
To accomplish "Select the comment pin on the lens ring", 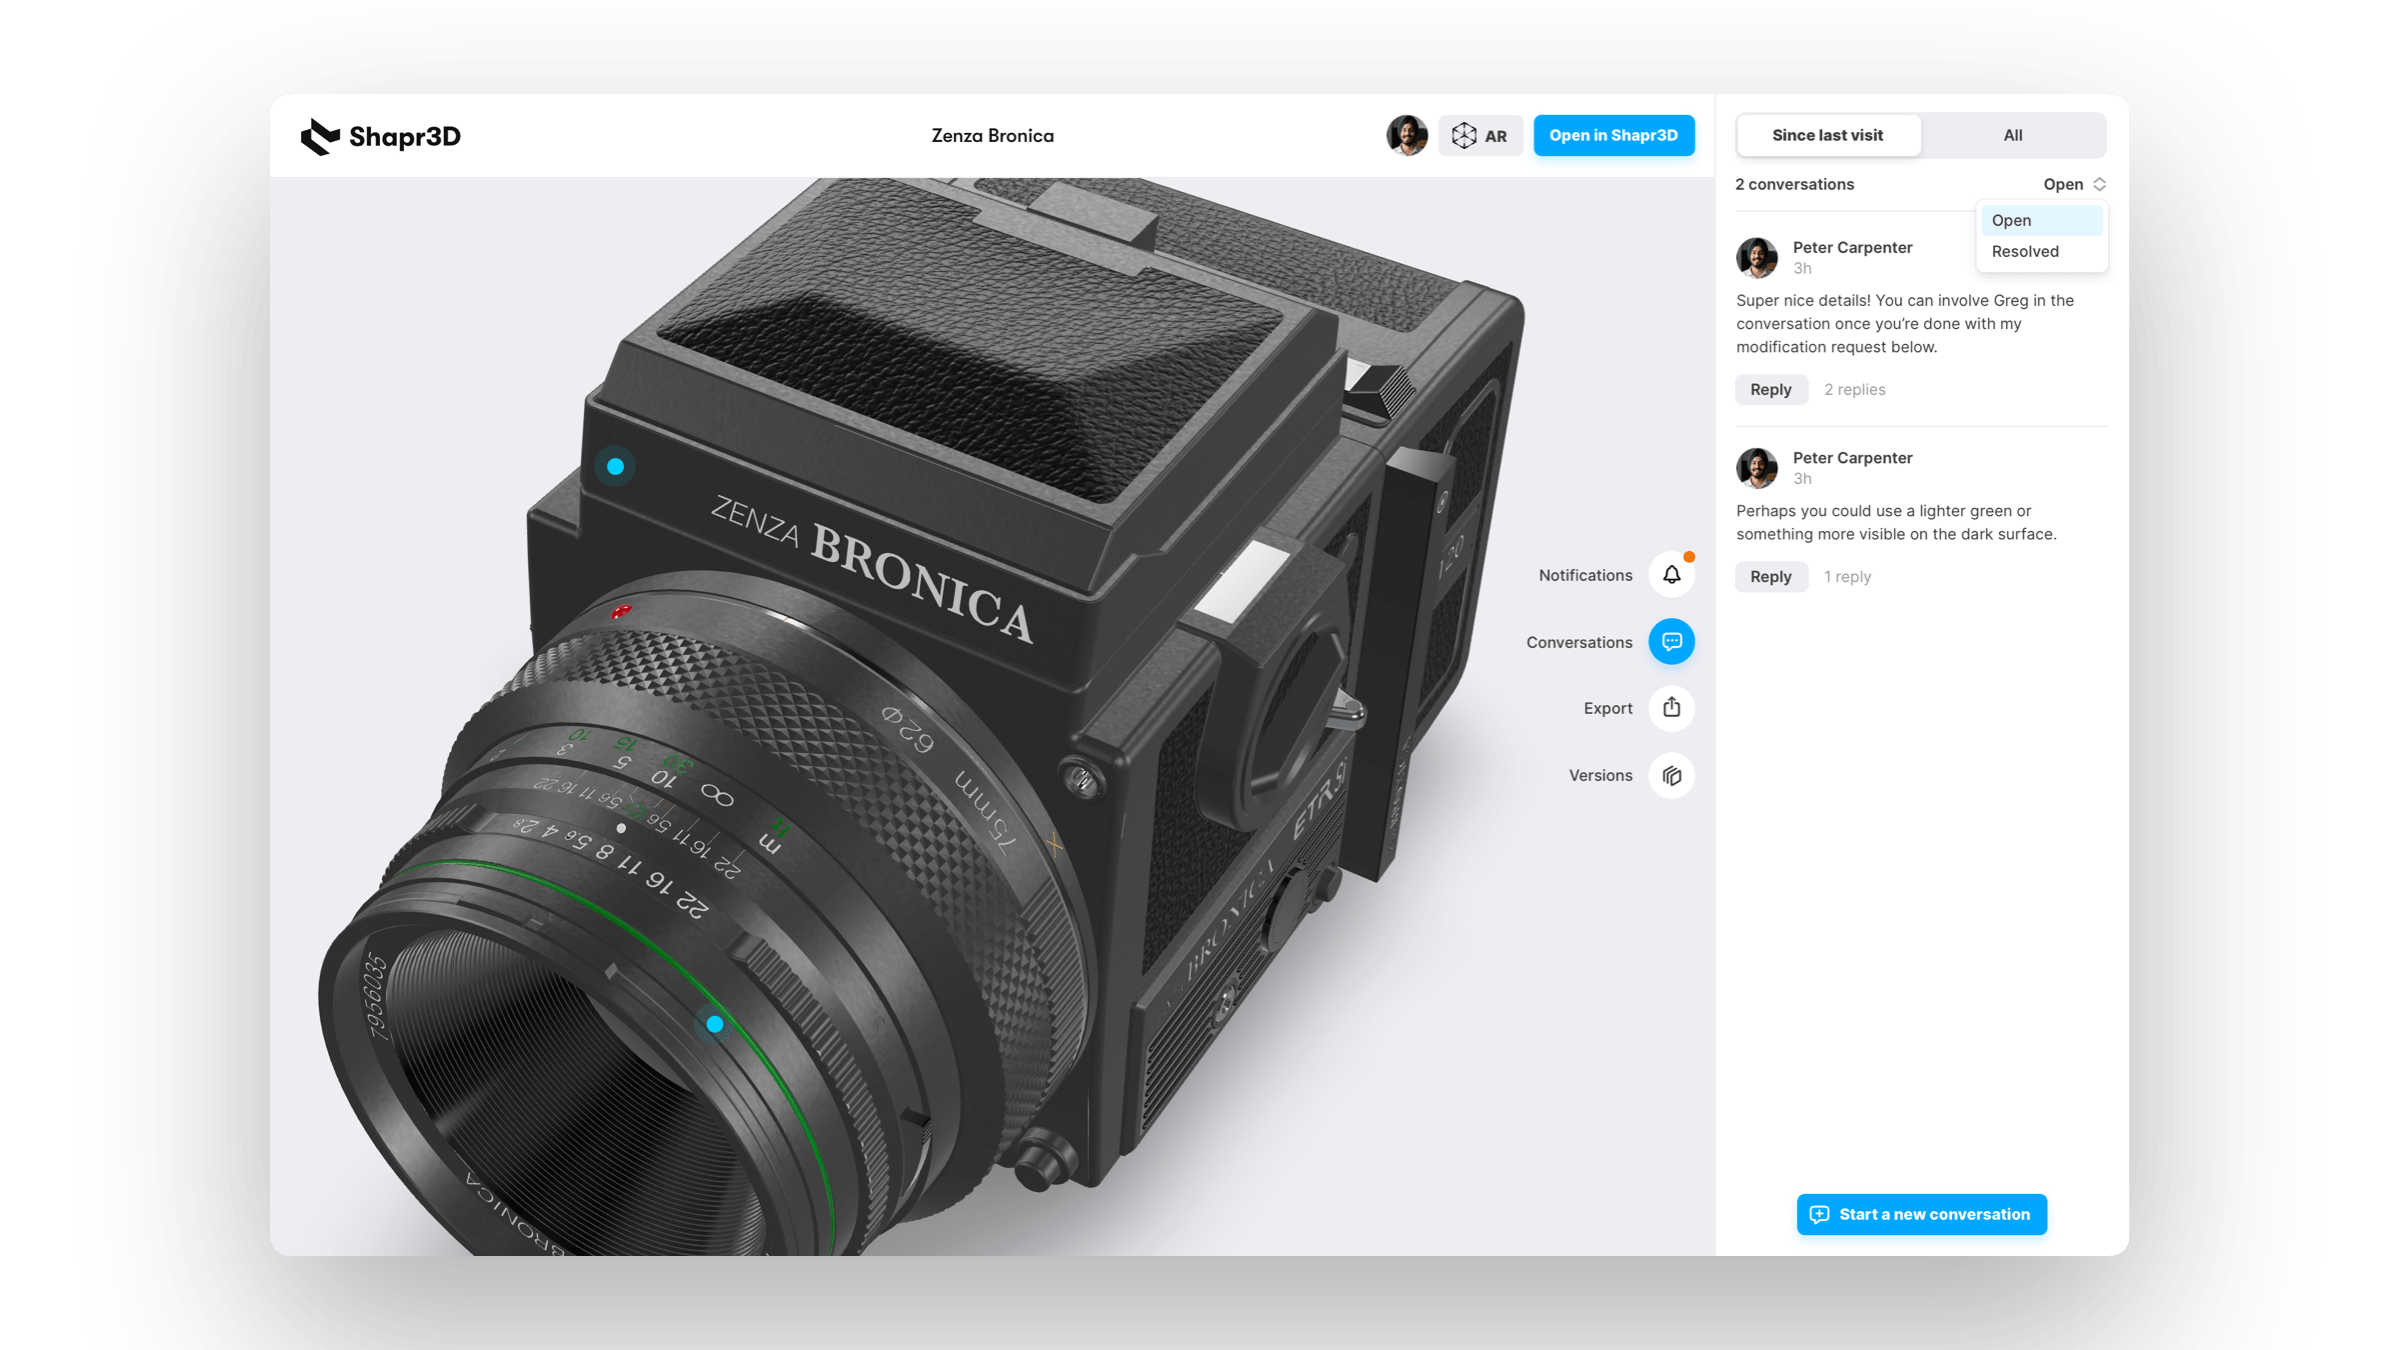I will click(x=714, y=1024).
